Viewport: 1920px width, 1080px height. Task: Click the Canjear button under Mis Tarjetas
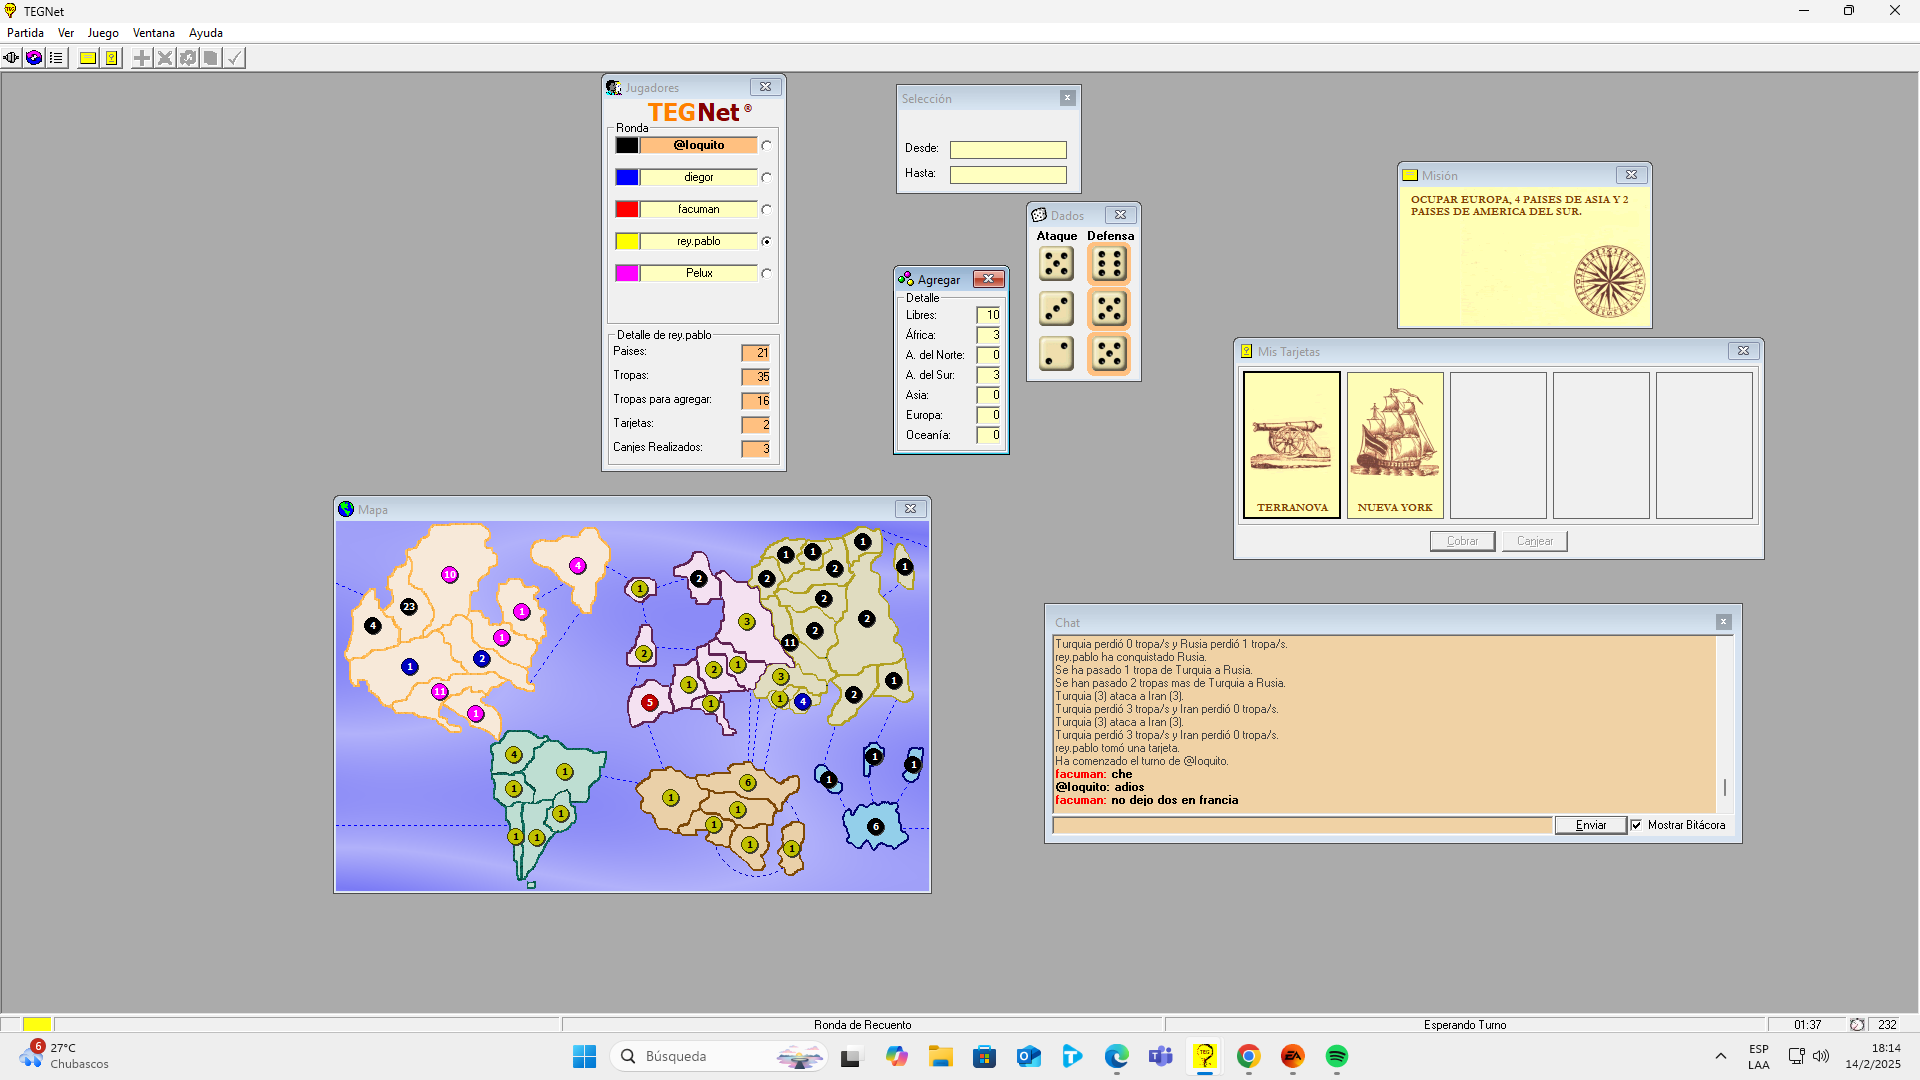[1534, 541]
